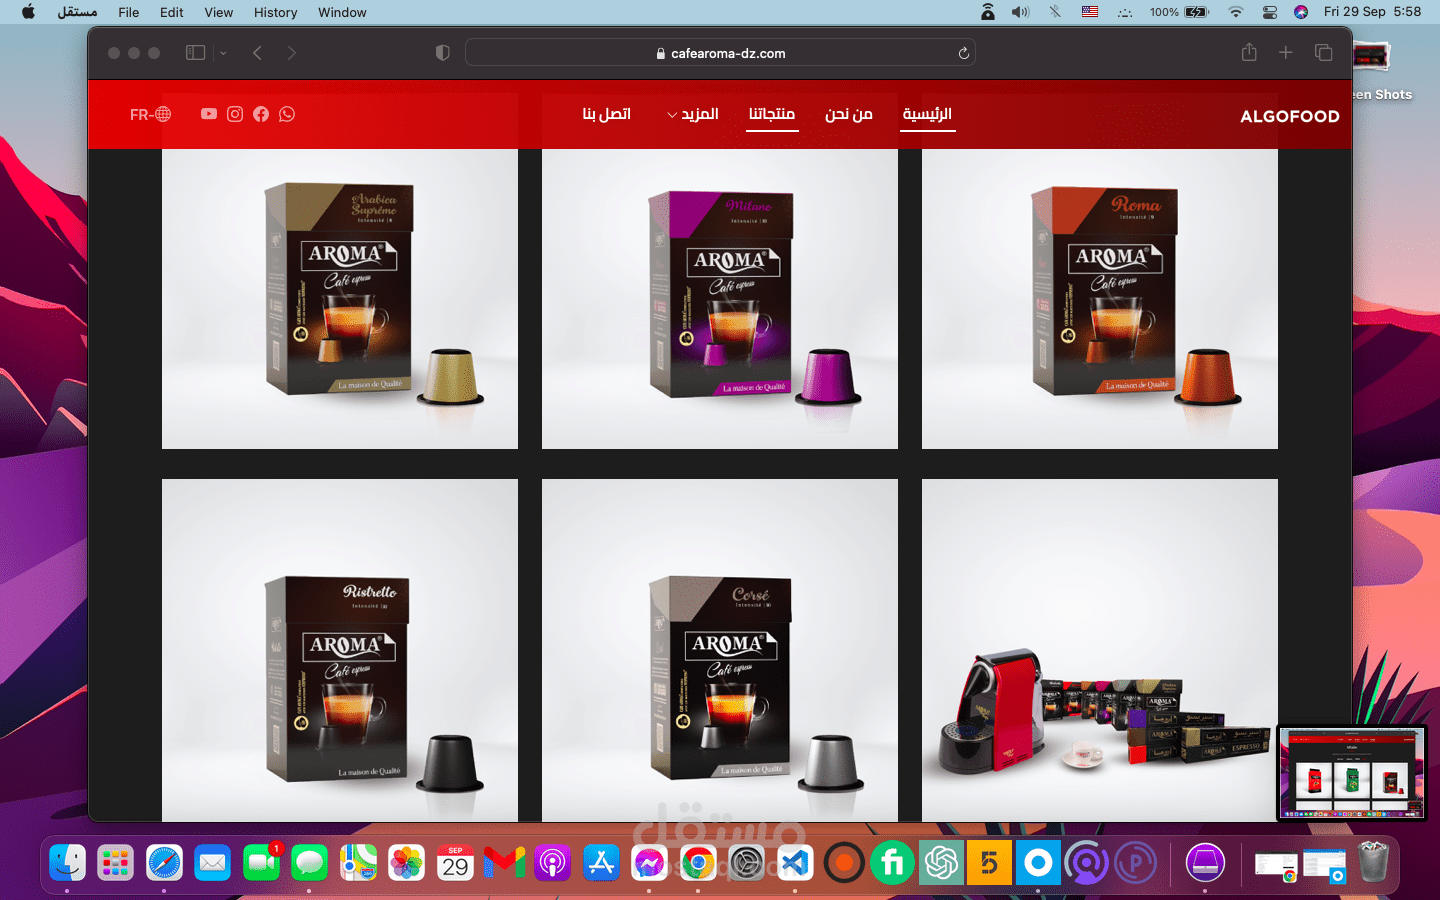Viewport: 1440px width, 900px height.
Task: Open the Bluetooth status menu
Action: point(1055,12)
